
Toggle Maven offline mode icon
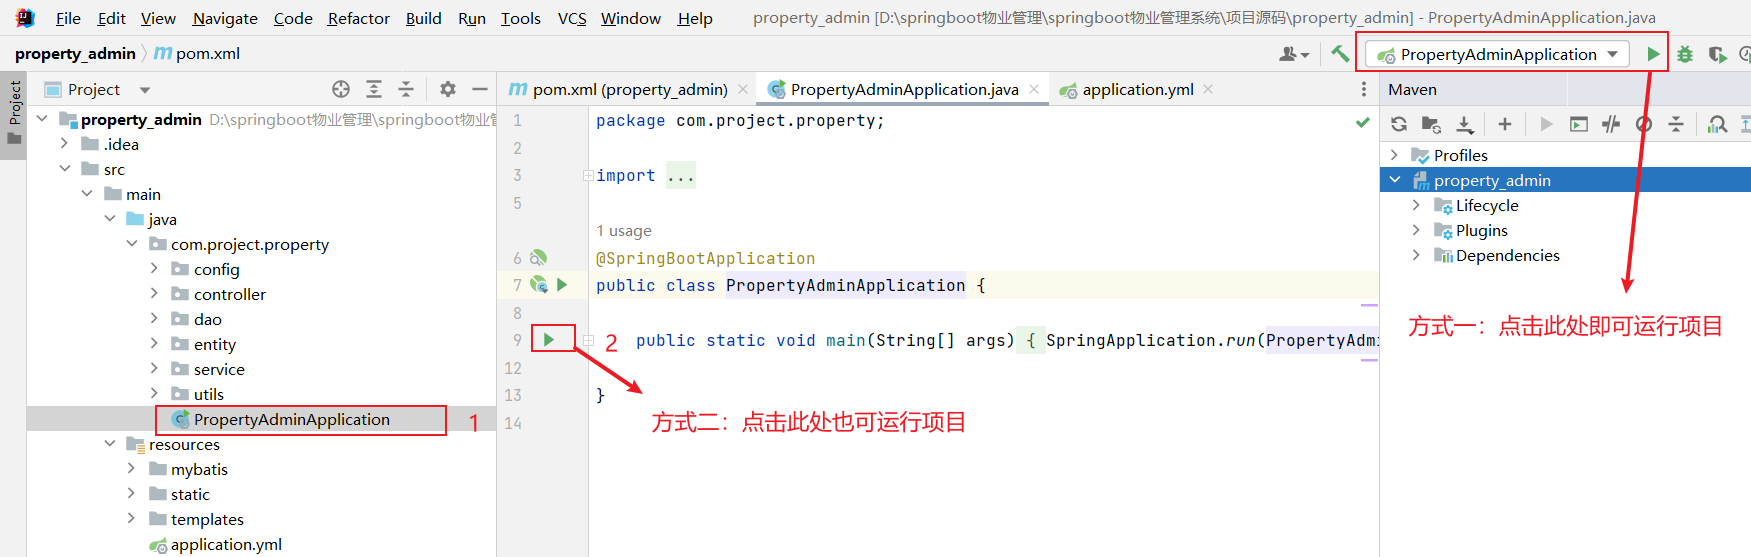pyautogui.click(x=1611, y=124)
